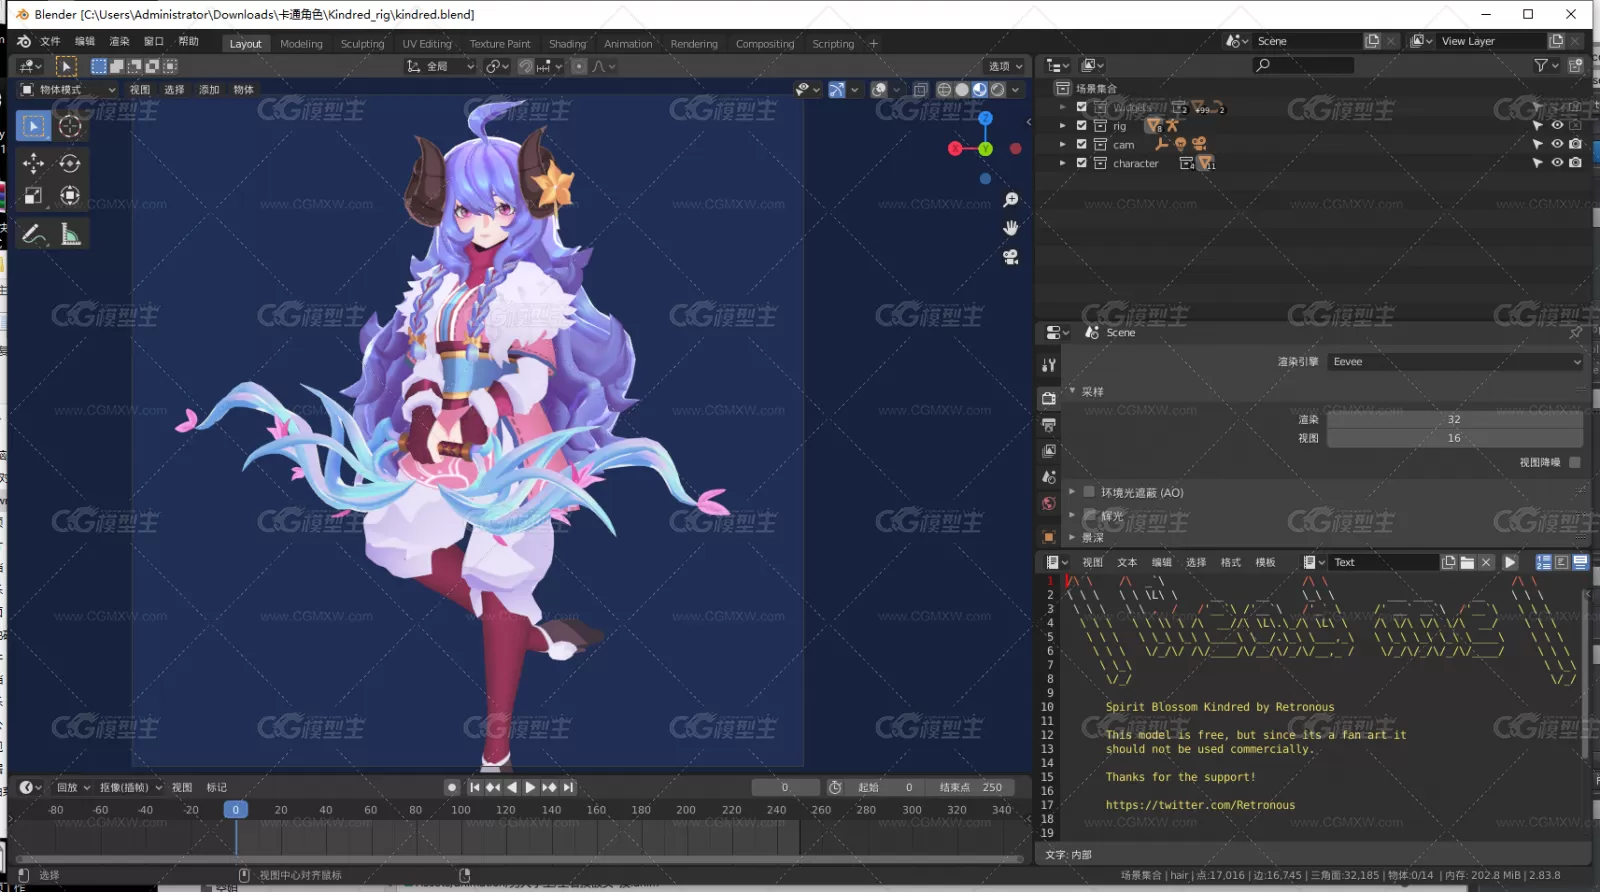This screenshot has height=892, width=1600.
Task: Expand the character collection tree
Action: (1062, 163)
